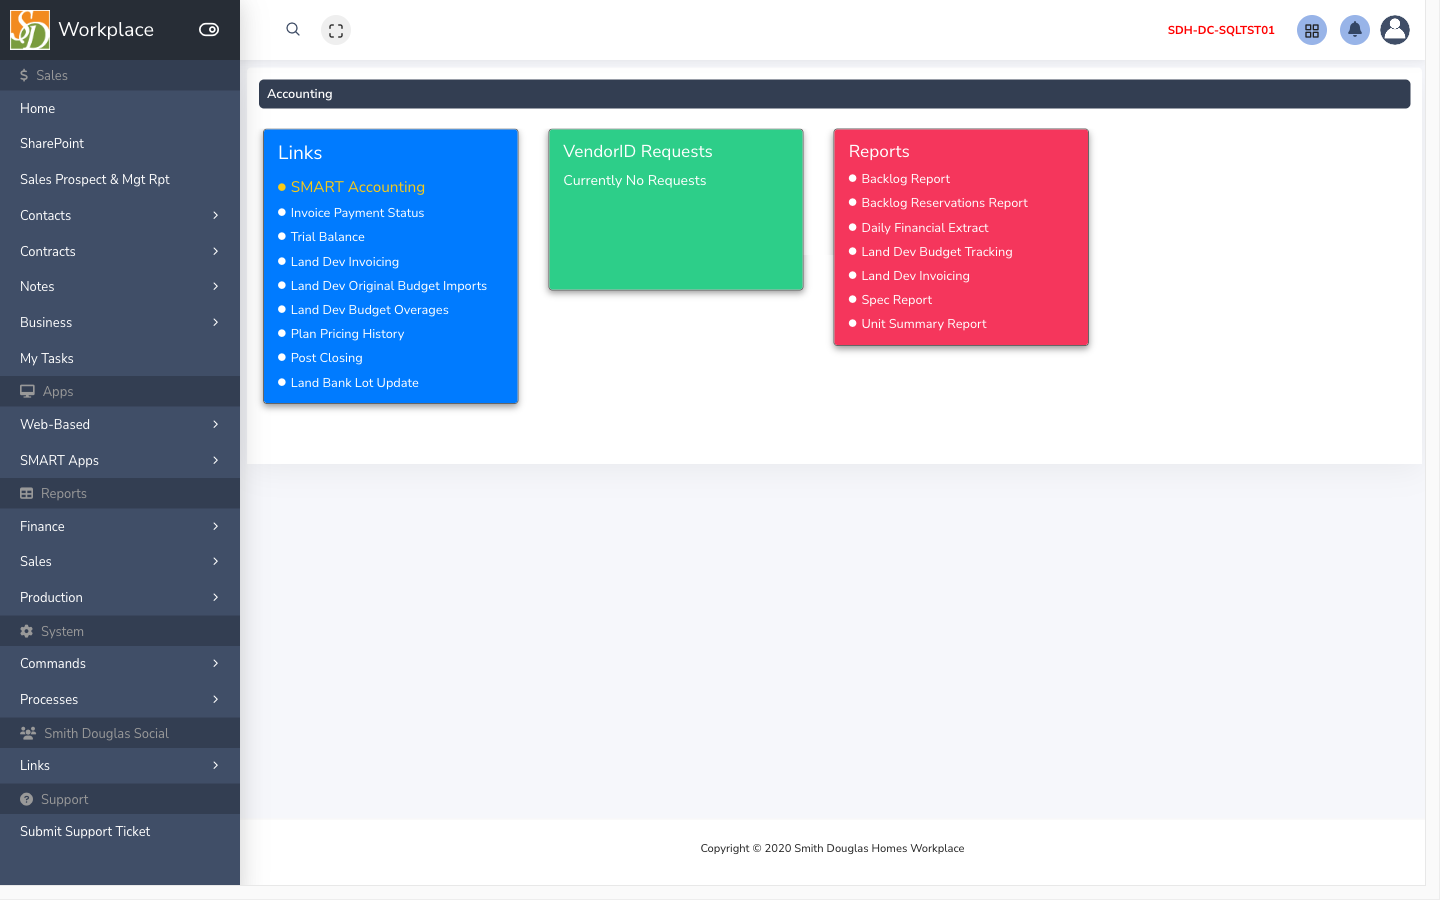This screenshot has width=1440, height=900.
Task: Expand the Commands menu
Action: [120, 664]
